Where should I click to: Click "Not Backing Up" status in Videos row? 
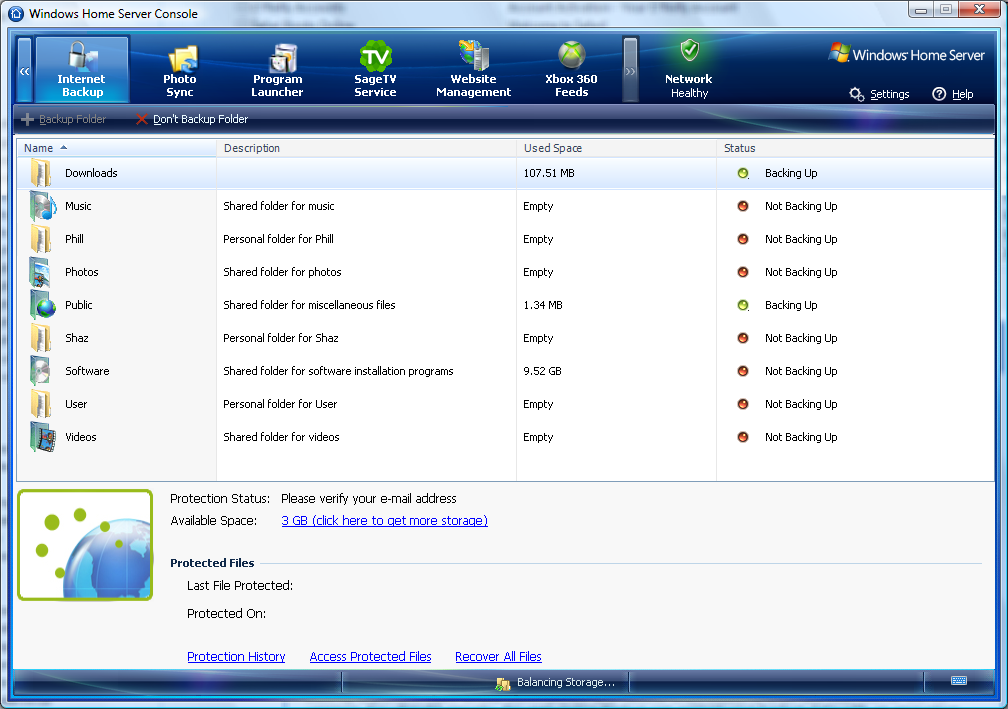point(801,437)
